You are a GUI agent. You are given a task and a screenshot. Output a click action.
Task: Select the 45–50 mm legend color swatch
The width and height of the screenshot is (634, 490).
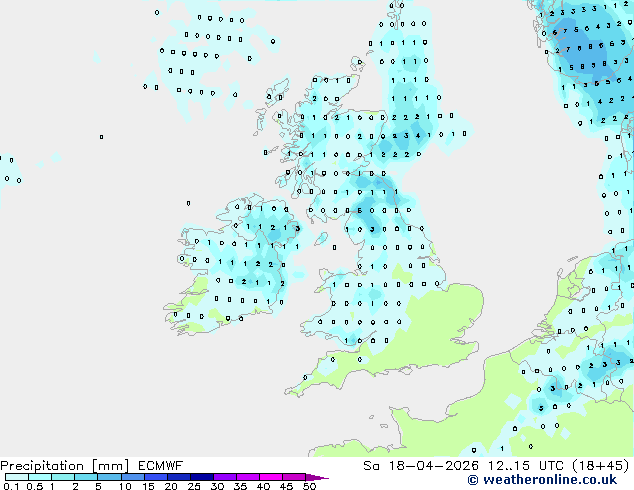point(294,477)
